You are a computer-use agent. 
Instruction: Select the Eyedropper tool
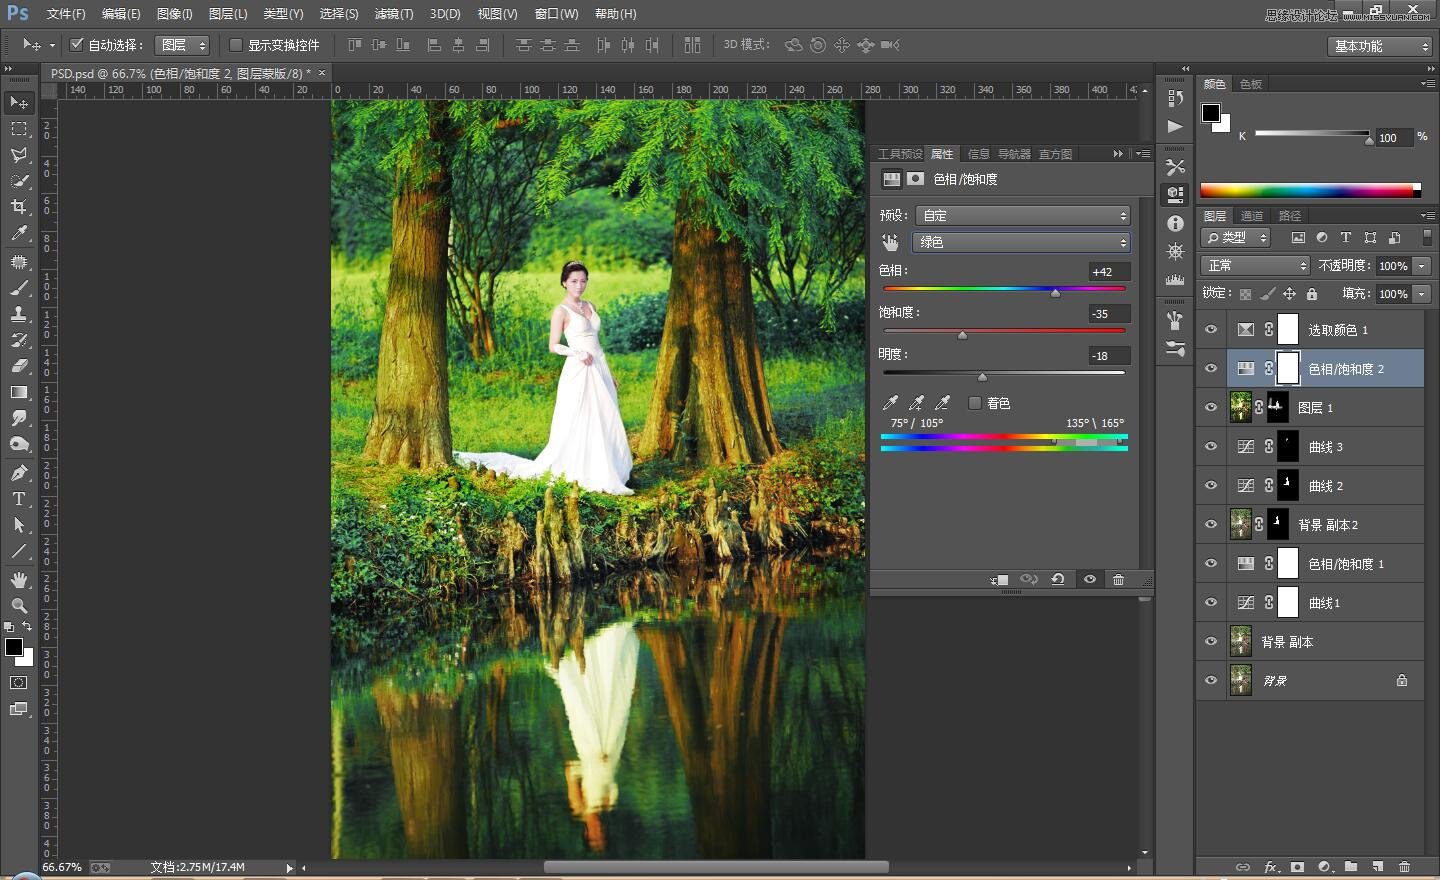point(19,234)
